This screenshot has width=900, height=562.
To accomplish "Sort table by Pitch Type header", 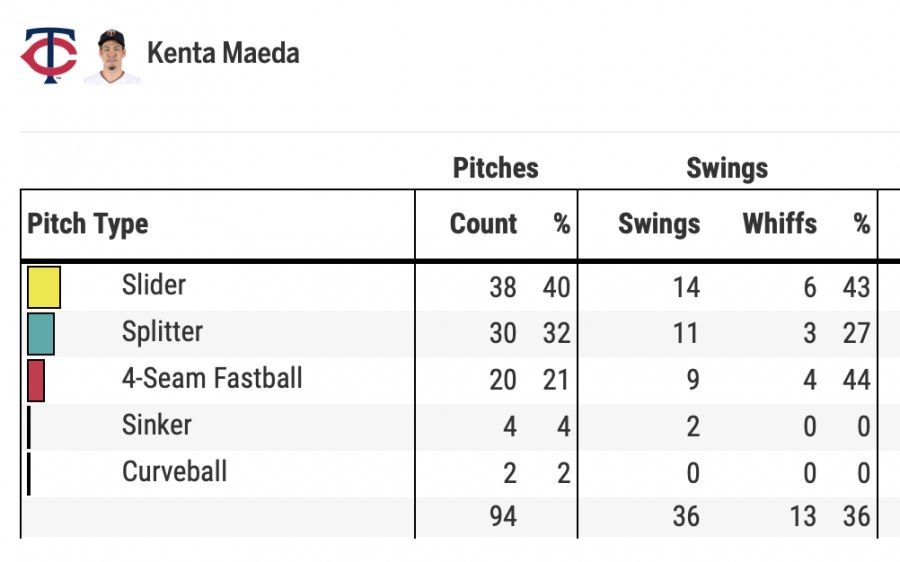I will pyautogui.click(x=88, y=224).
